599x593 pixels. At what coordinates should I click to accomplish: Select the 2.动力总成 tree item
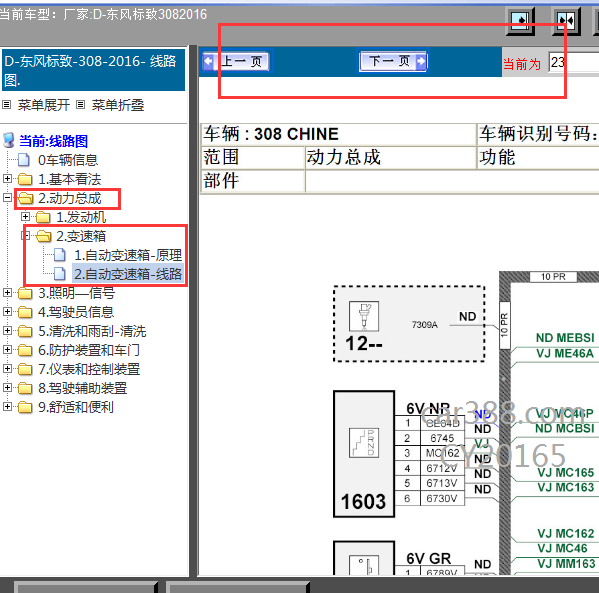[70, 198]
